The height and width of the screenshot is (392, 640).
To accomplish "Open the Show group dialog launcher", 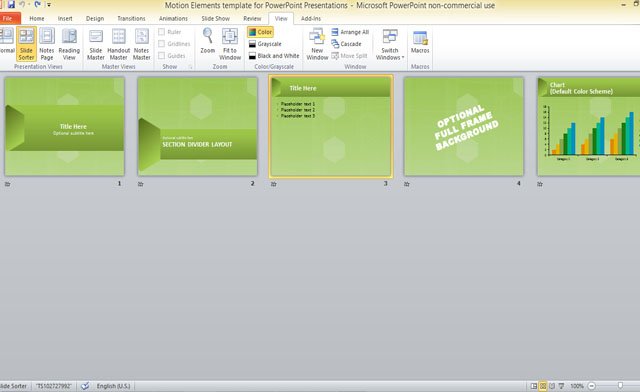I will pos(191,67).
